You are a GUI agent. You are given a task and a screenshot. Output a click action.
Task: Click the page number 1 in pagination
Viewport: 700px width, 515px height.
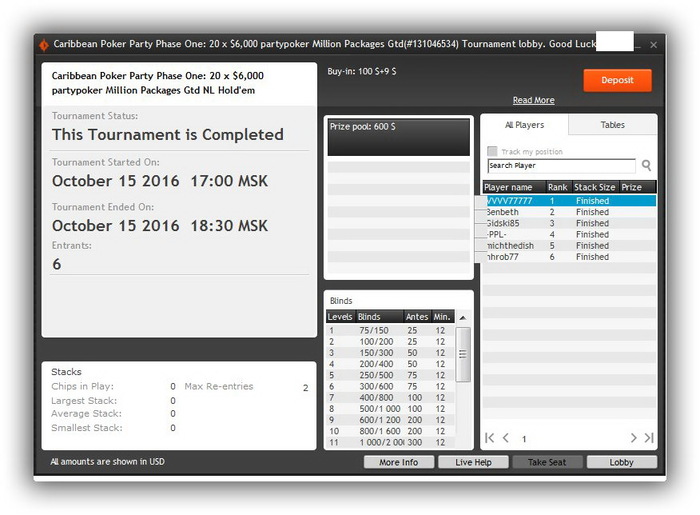pyautogui.click(x=524, y=439)
